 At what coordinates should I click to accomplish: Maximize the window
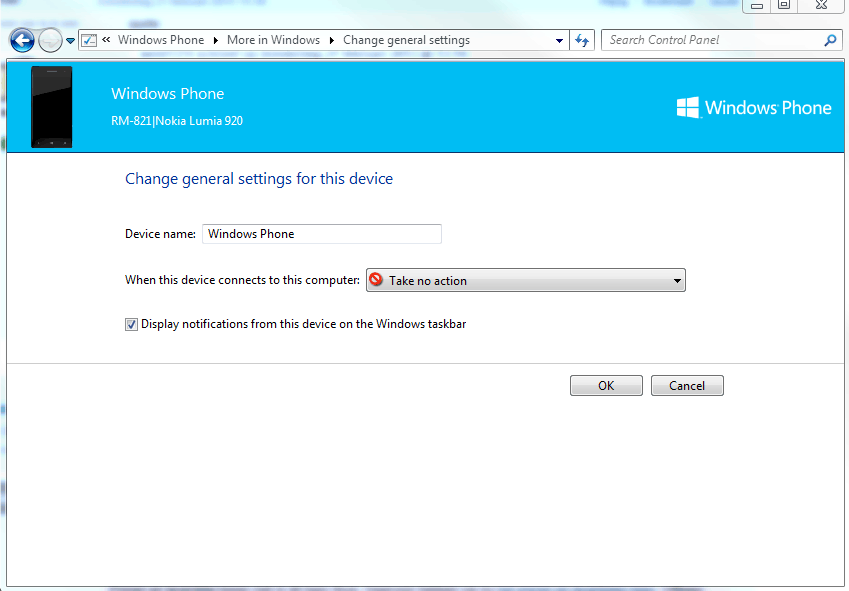point(783,5)
